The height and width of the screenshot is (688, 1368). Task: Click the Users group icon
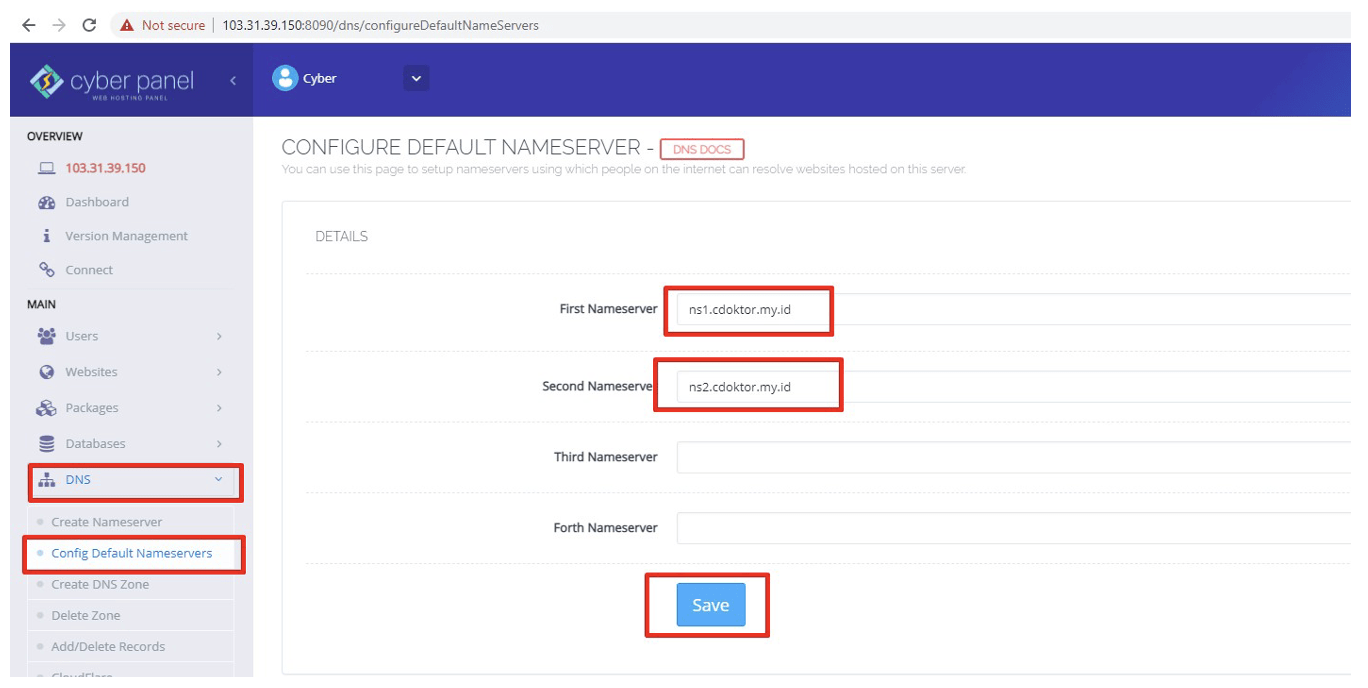[47, 335]
